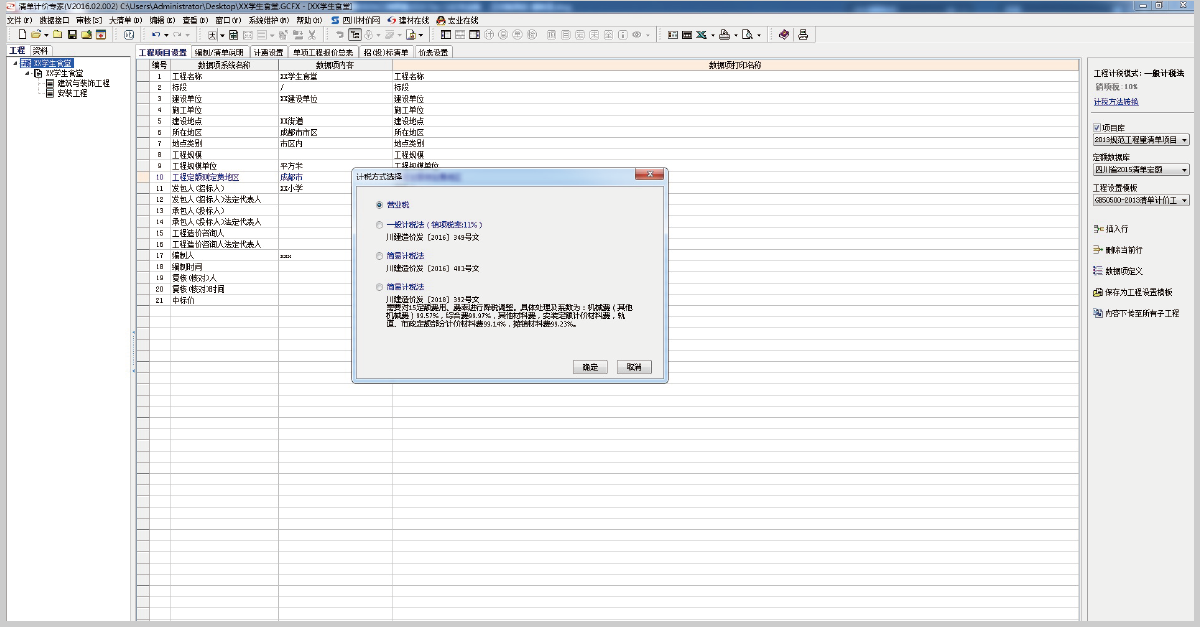Click the undo arrow toolbar icon

tap(156, 34)
